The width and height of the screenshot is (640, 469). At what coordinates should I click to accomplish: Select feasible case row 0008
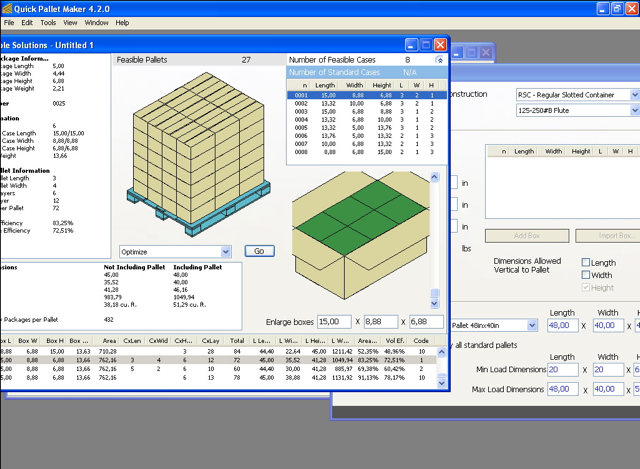[x=367, y=152]
